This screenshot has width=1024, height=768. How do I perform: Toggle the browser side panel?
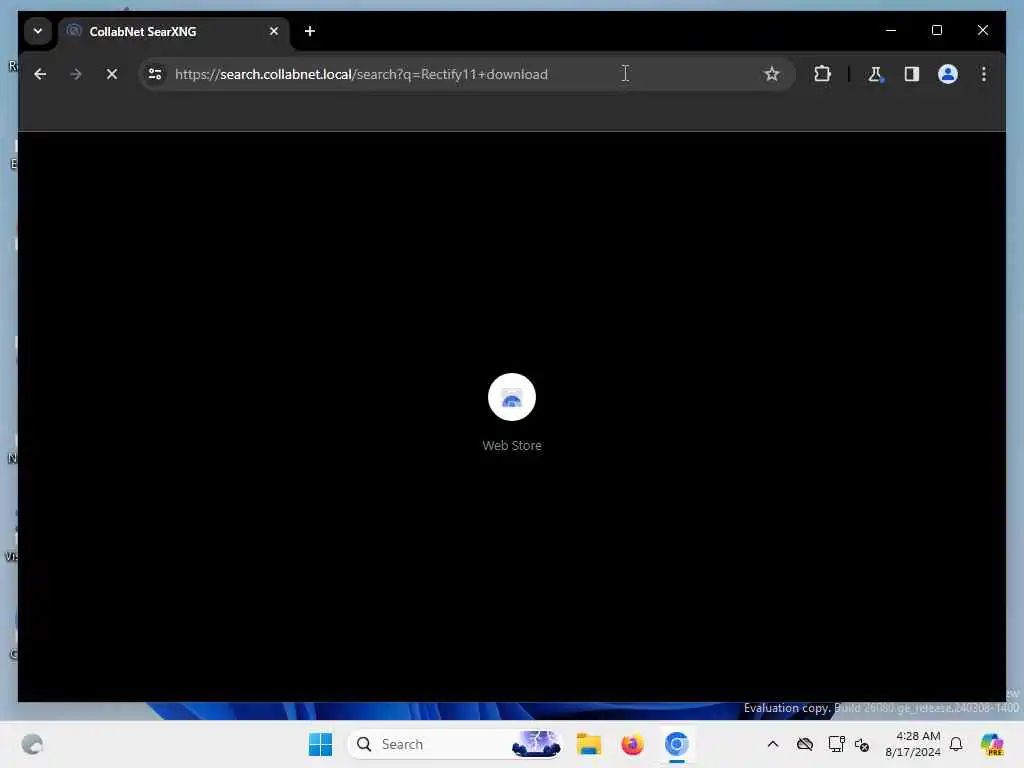click(x=912, y=74)
